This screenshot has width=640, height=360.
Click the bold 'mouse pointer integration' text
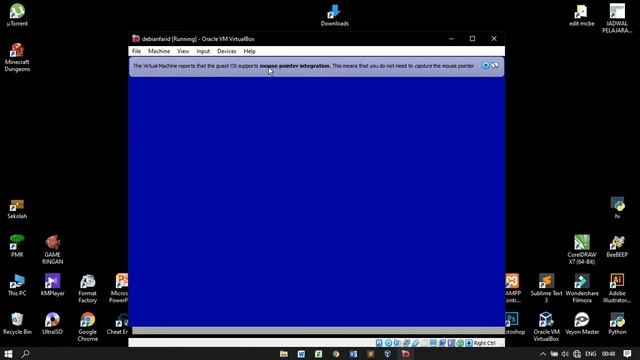295,66
